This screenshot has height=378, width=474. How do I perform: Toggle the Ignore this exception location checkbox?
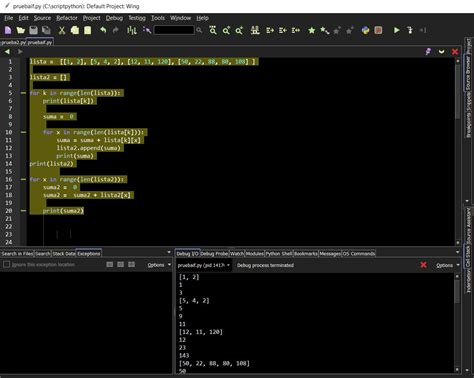pos(6,264)
